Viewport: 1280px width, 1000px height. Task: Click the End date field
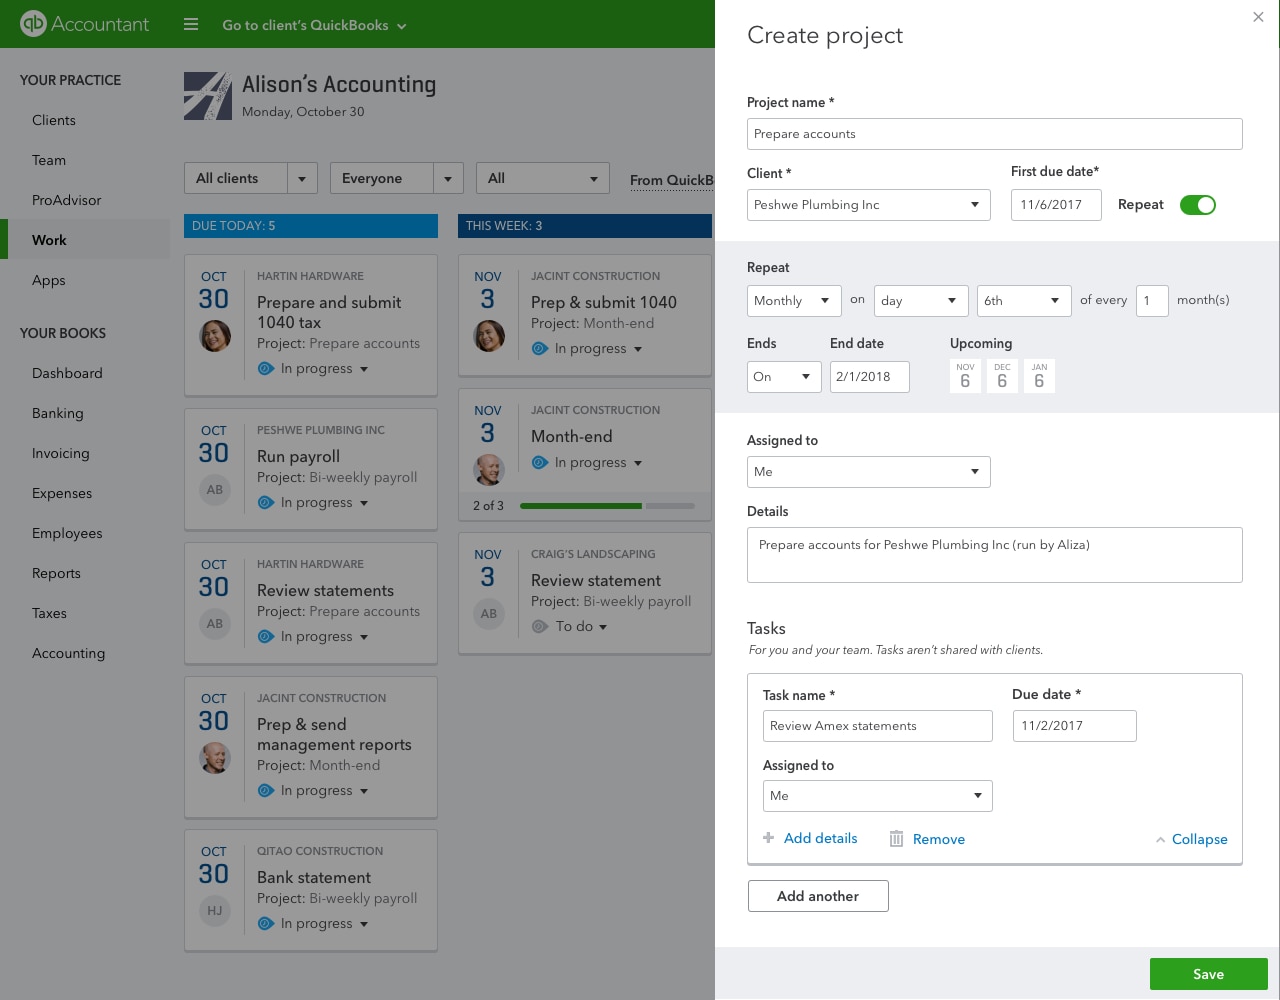(x=870, y=377)
